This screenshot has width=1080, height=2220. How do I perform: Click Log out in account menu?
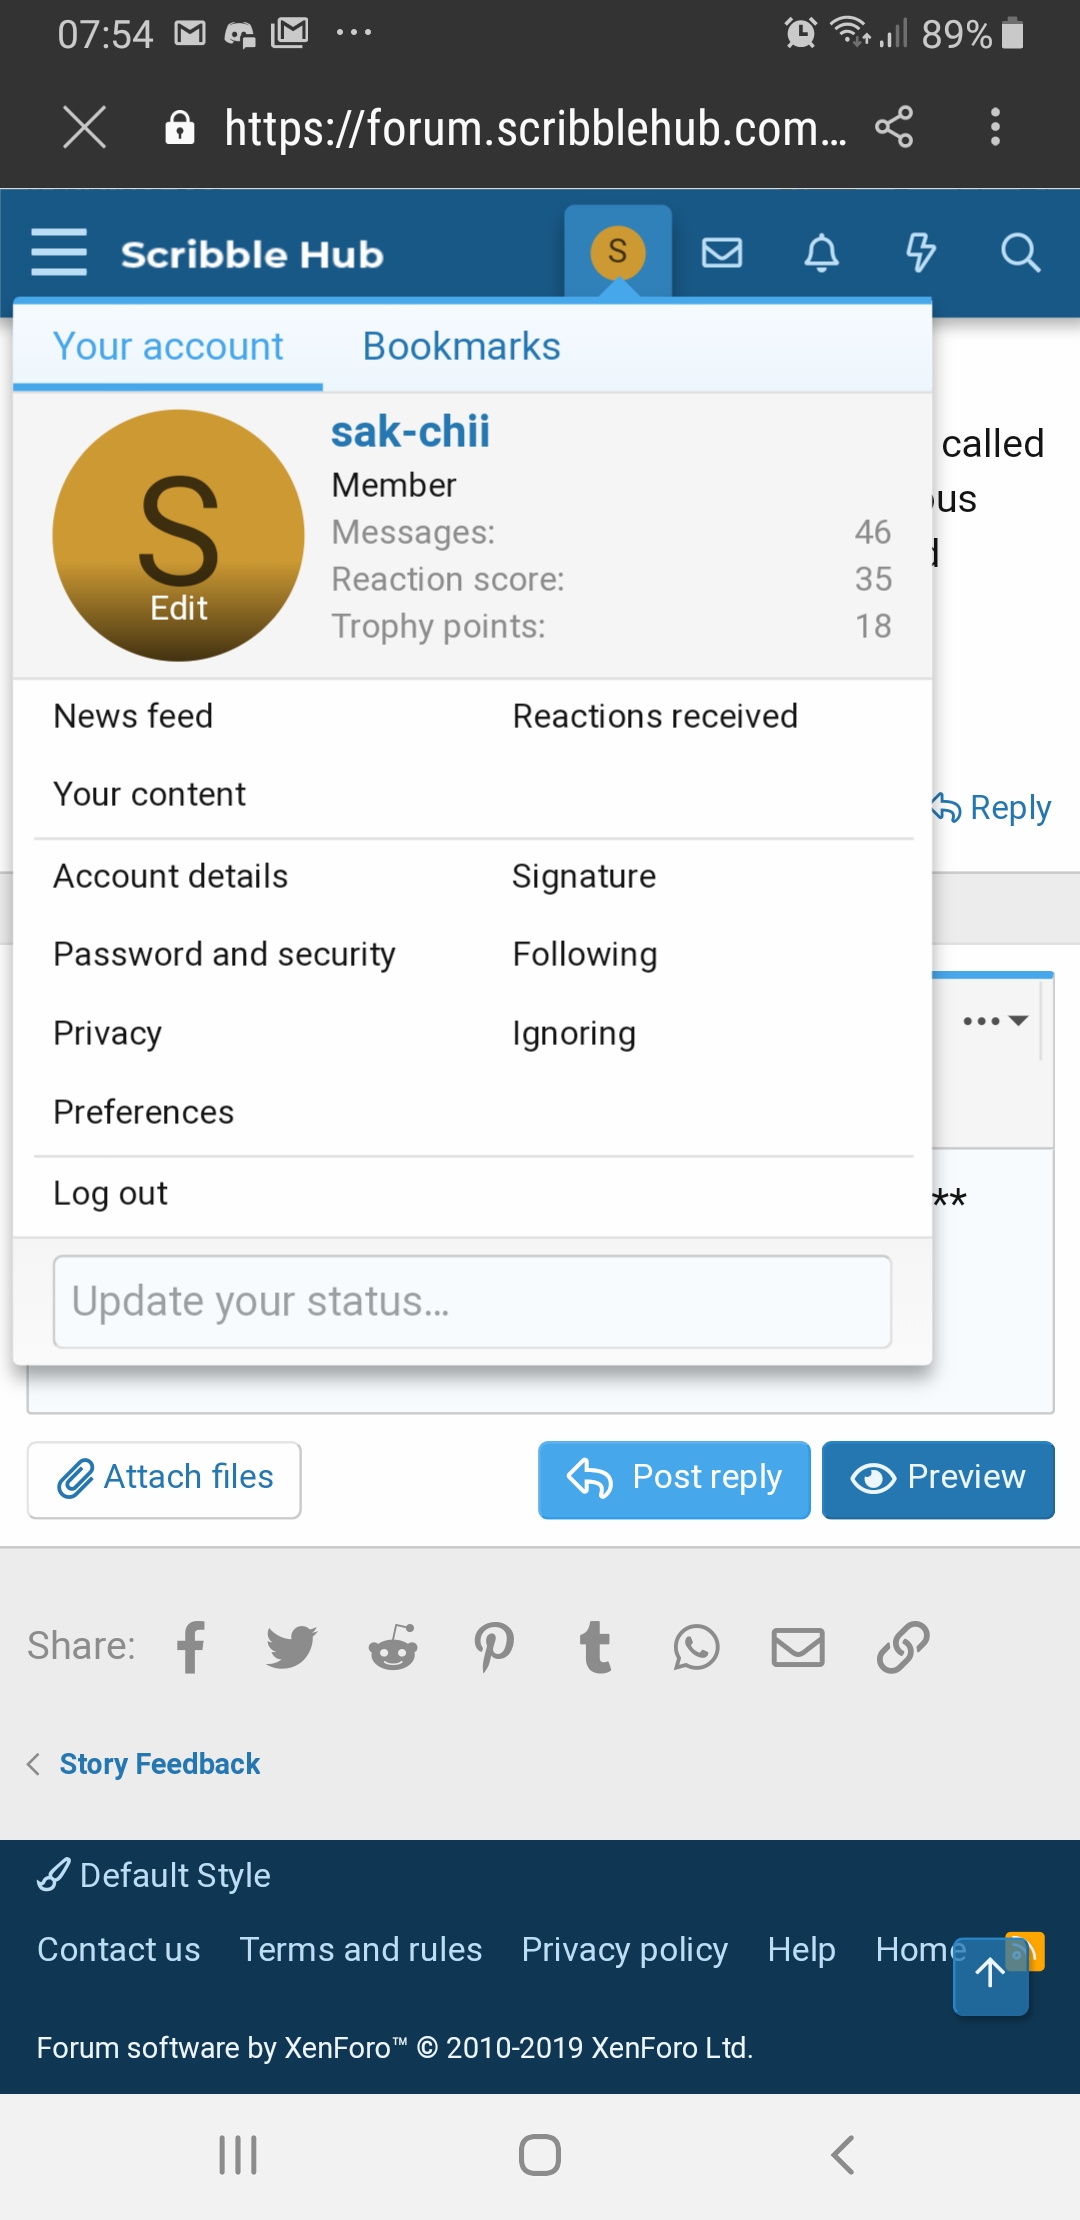pyautogui.click(x=110, y=1193)
